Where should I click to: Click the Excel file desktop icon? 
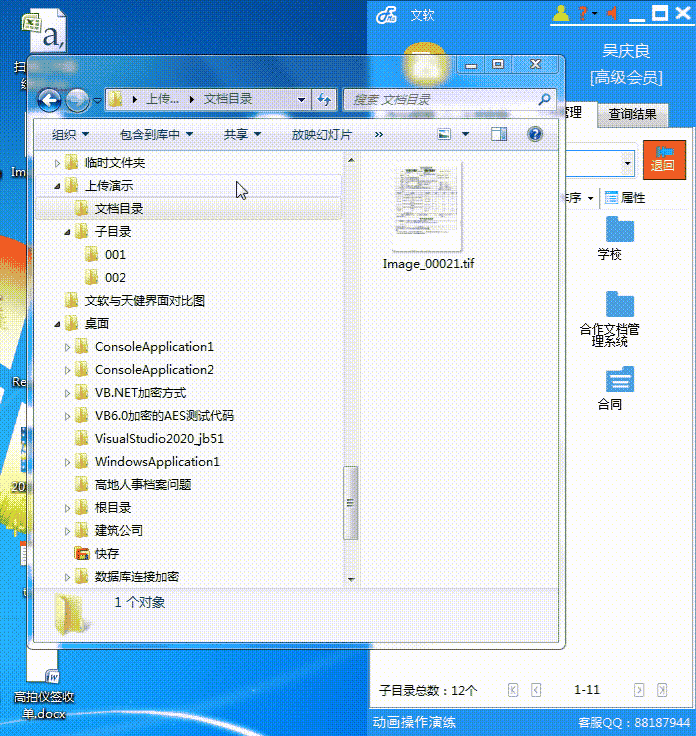(x=45, y=31)
